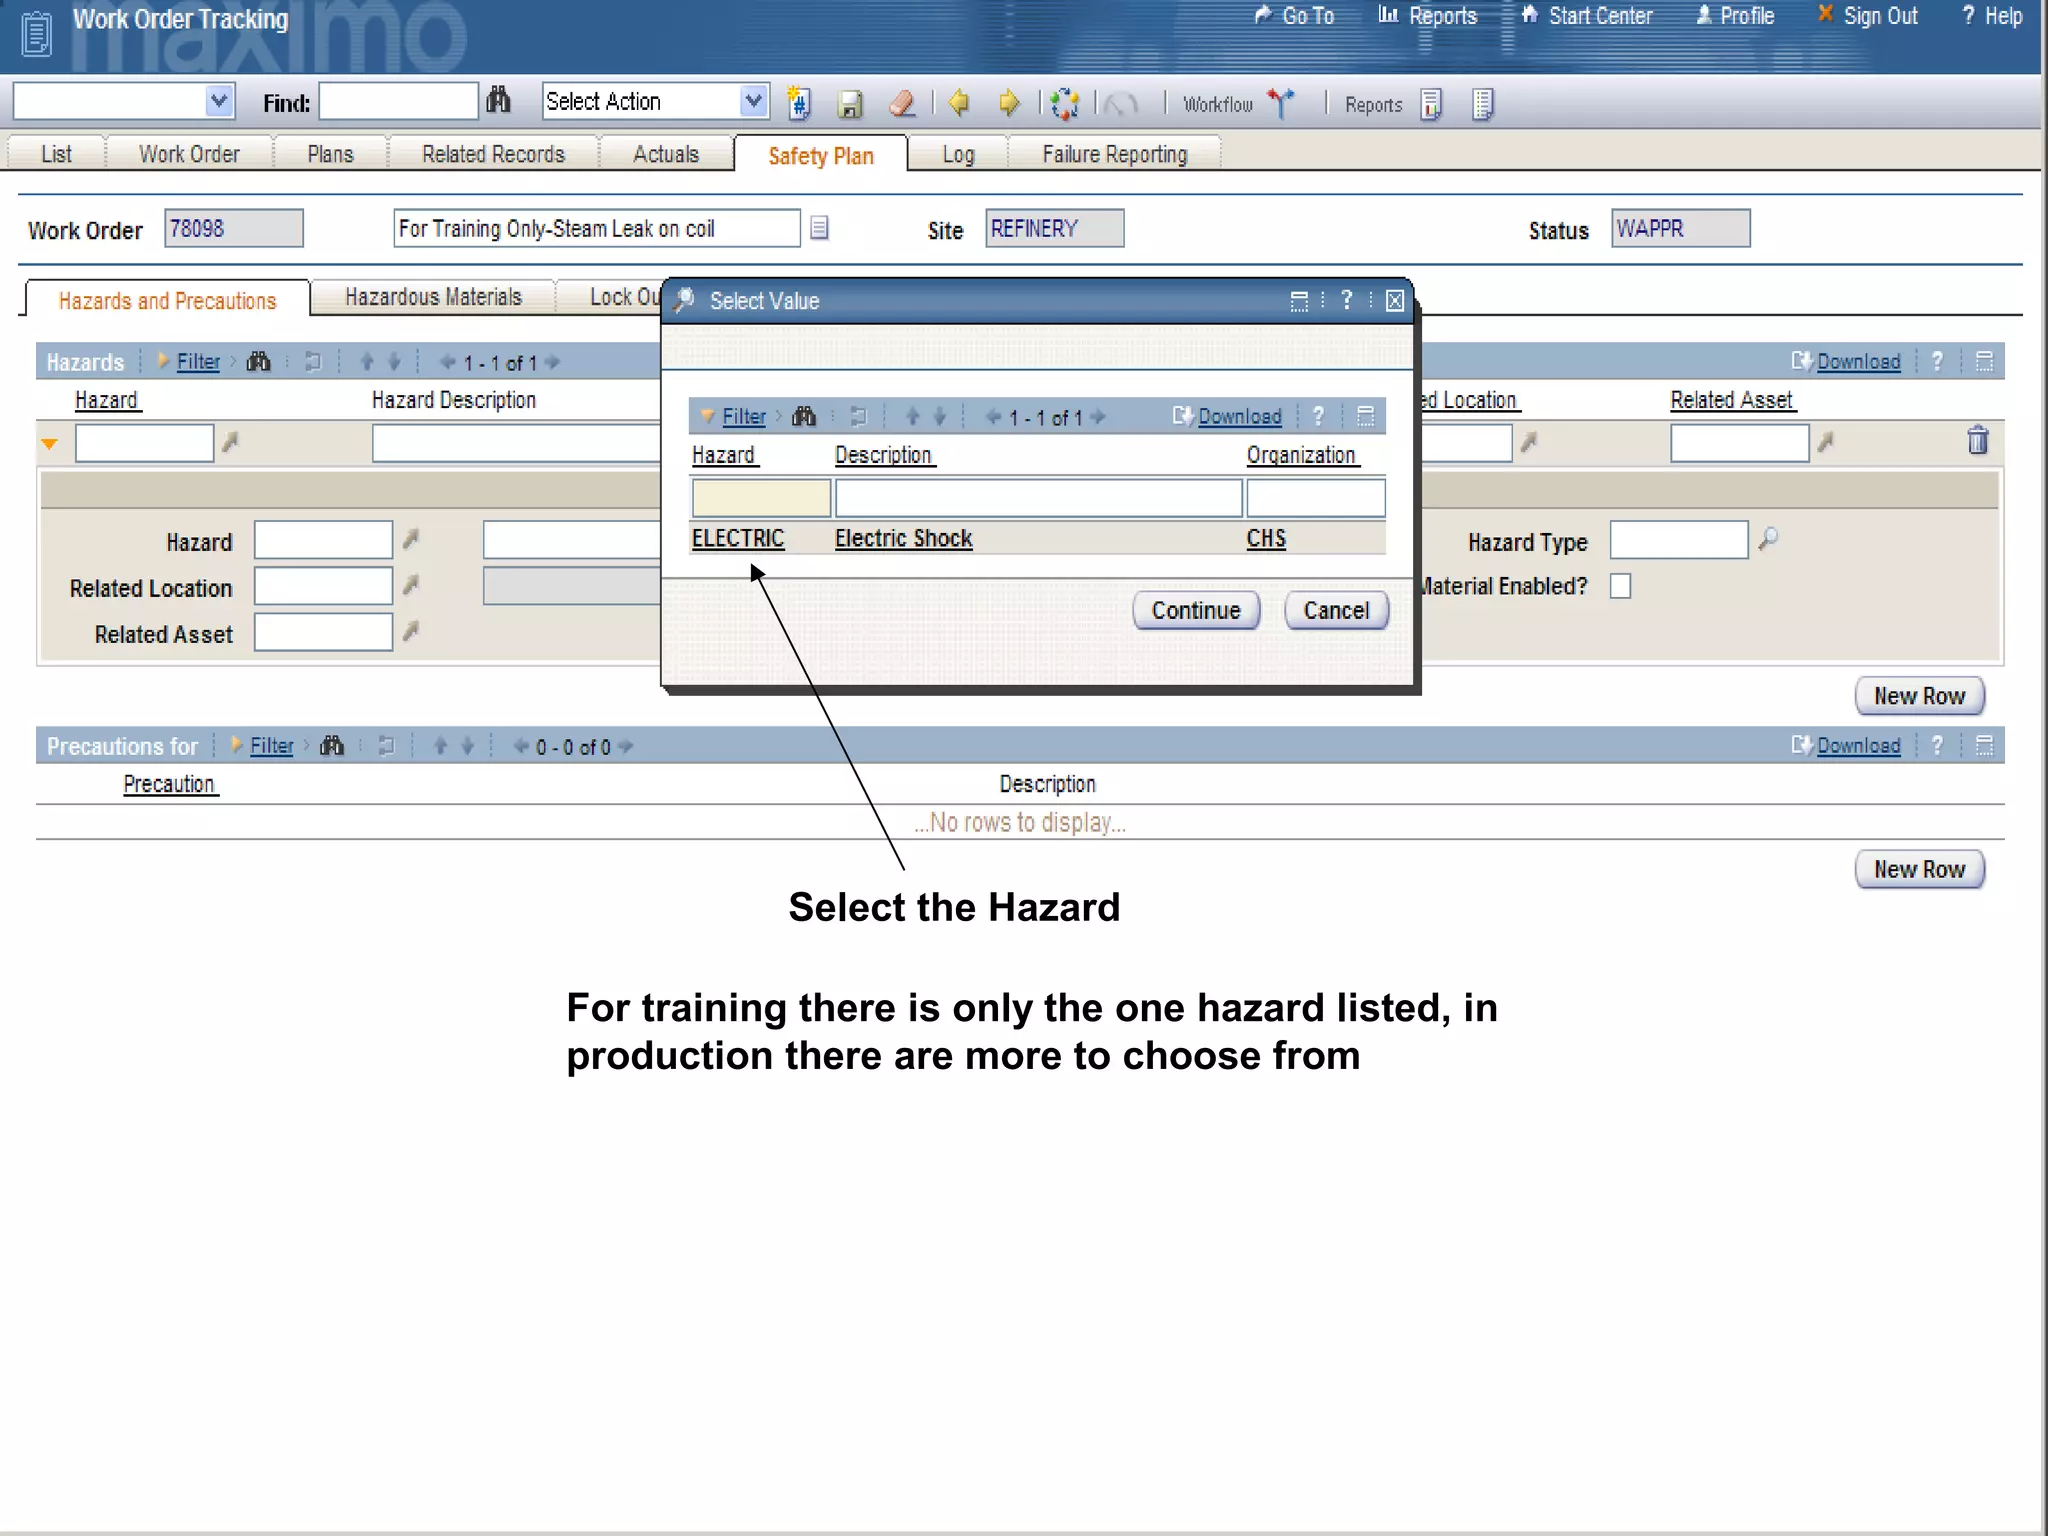Click the Hazard filter field in the dialog
This screenshot has height=1536, width=2048.
click(760, 498)
